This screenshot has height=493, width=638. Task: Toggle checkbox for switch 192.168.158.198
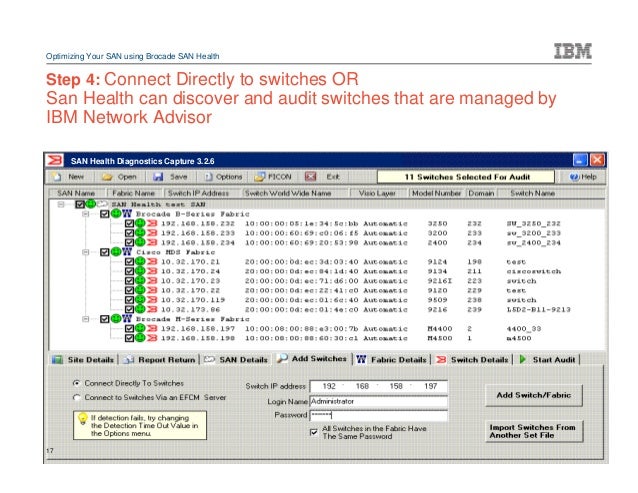pyautogui.click(x=129, y=338)
